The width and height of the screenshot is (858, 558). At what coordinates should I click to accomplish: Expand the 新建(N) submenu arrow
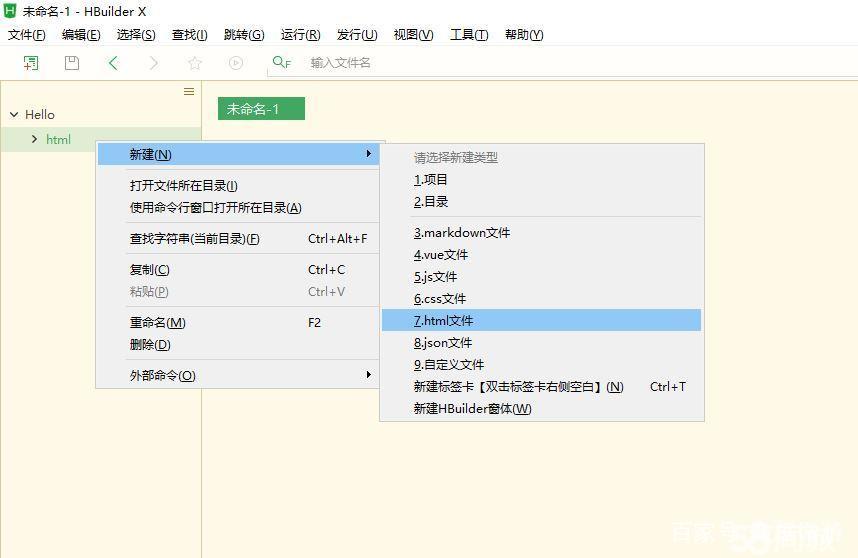click(x=369, y=154)
